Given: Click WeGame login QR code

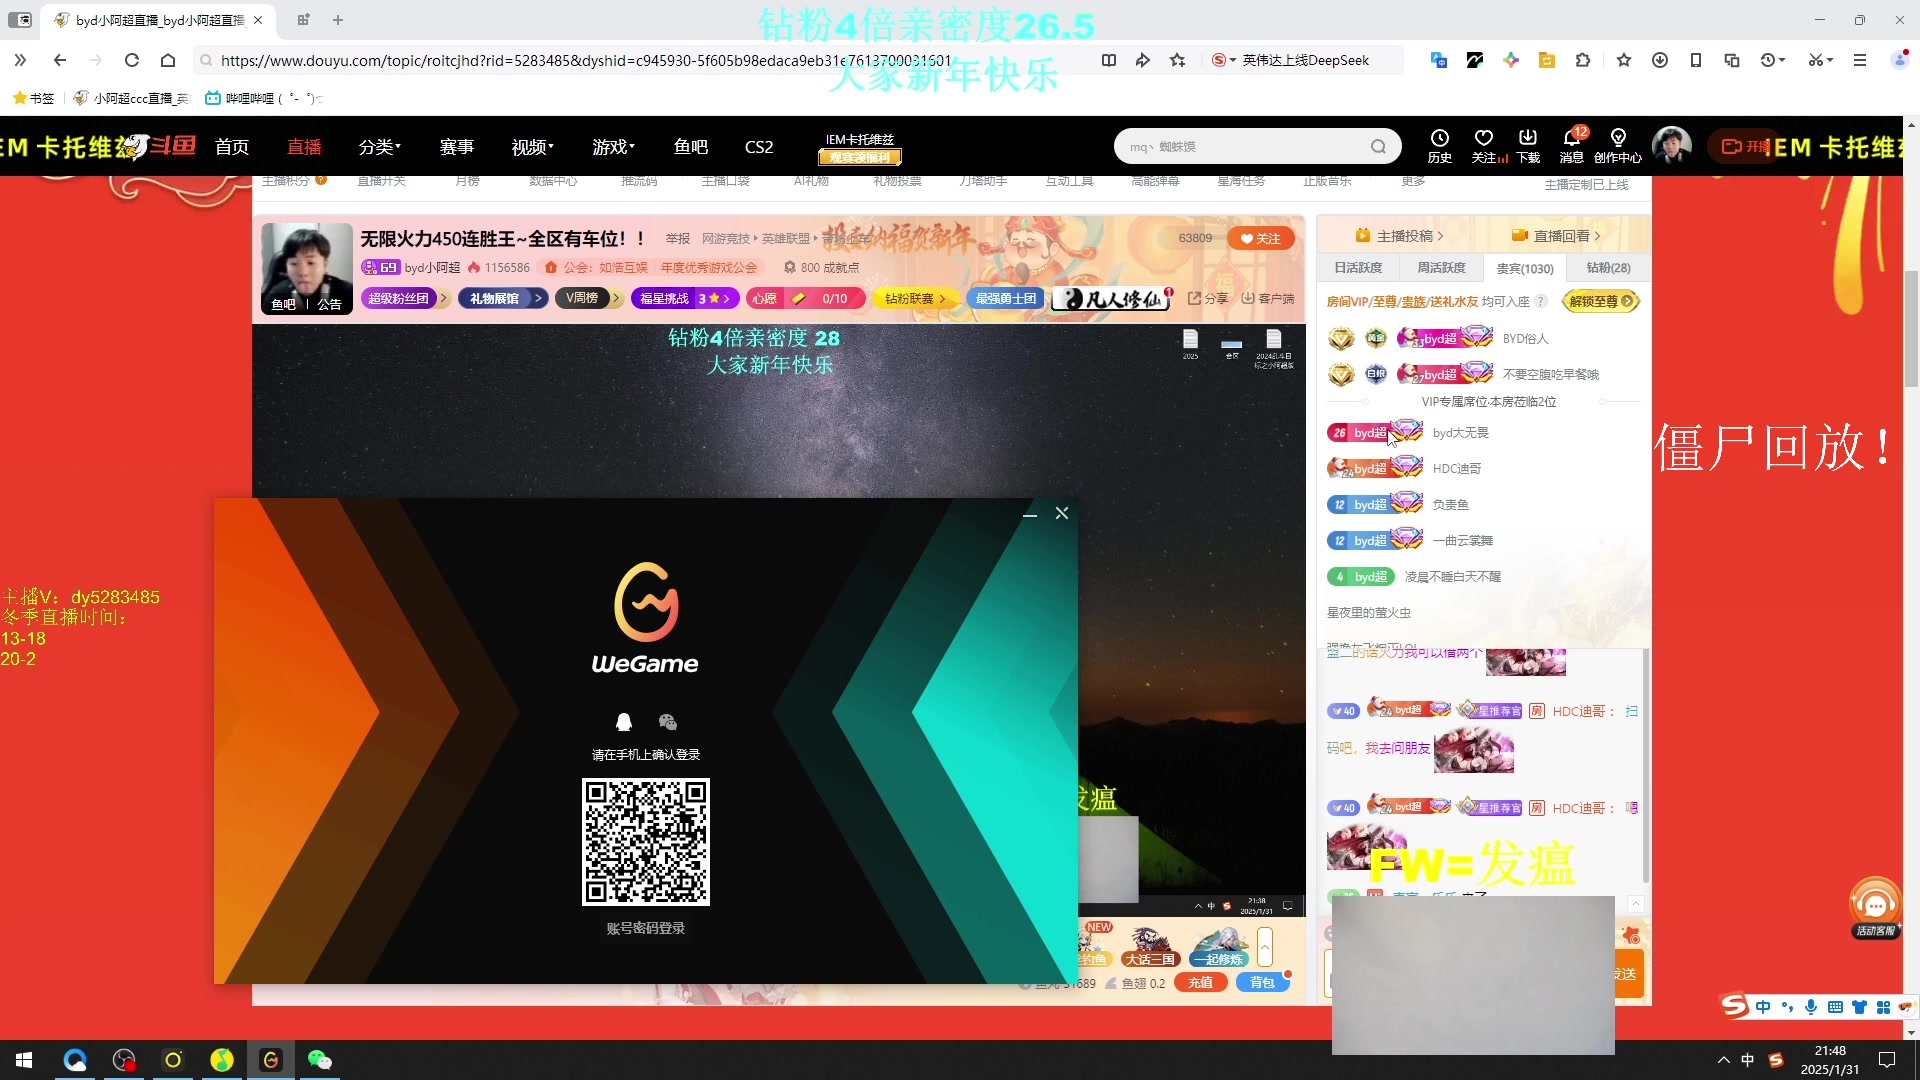Looking at the screenshot, I should click(x=646, y=842).
